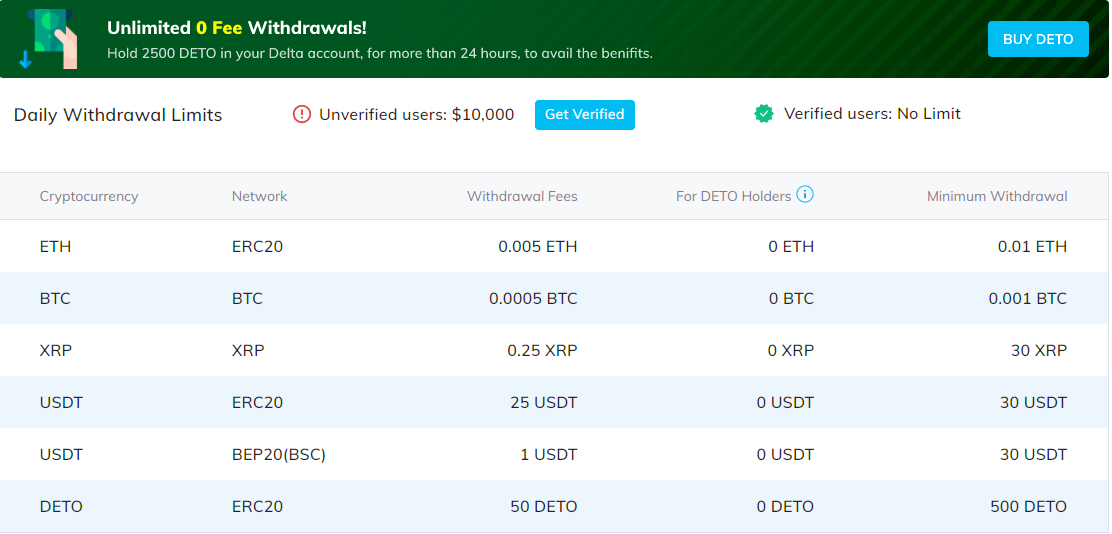Select the DETO ERC20 row
The image size is (1112, 534).
[x=555, y=506]
